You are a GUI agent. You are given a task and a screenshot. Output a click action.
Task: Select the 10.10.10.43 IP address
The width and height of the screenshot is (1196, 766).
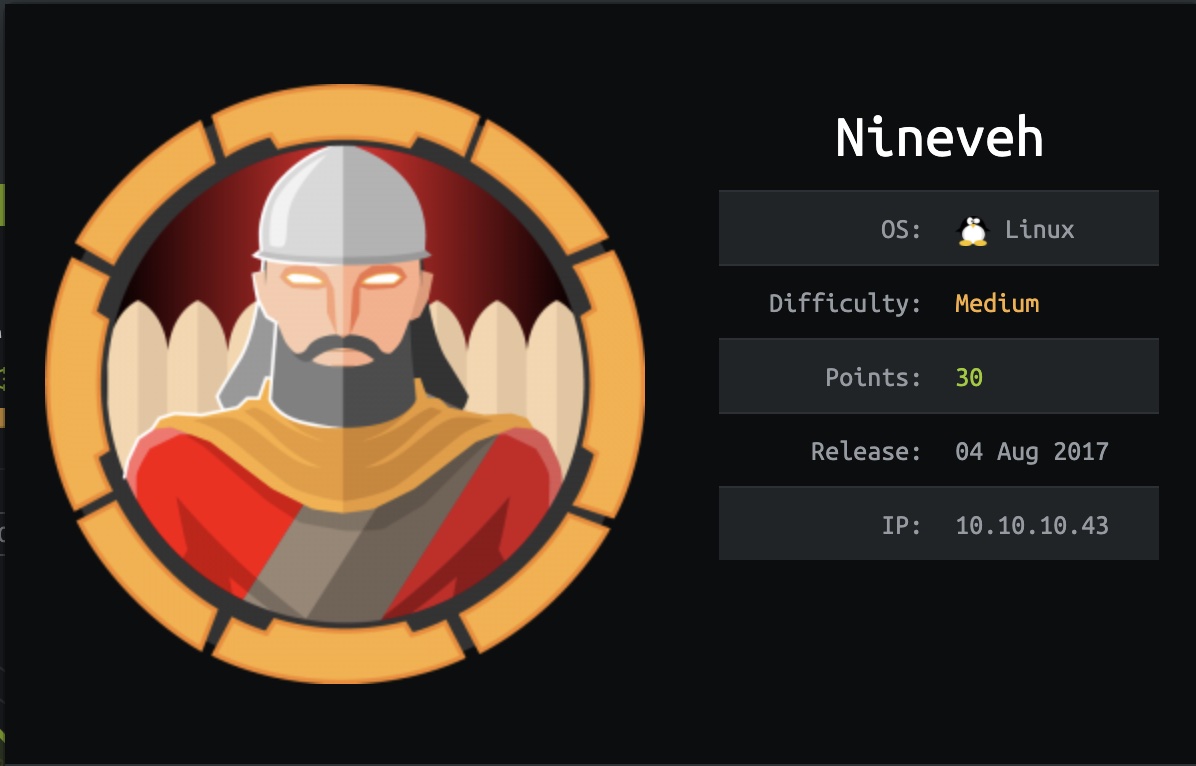1032,526
